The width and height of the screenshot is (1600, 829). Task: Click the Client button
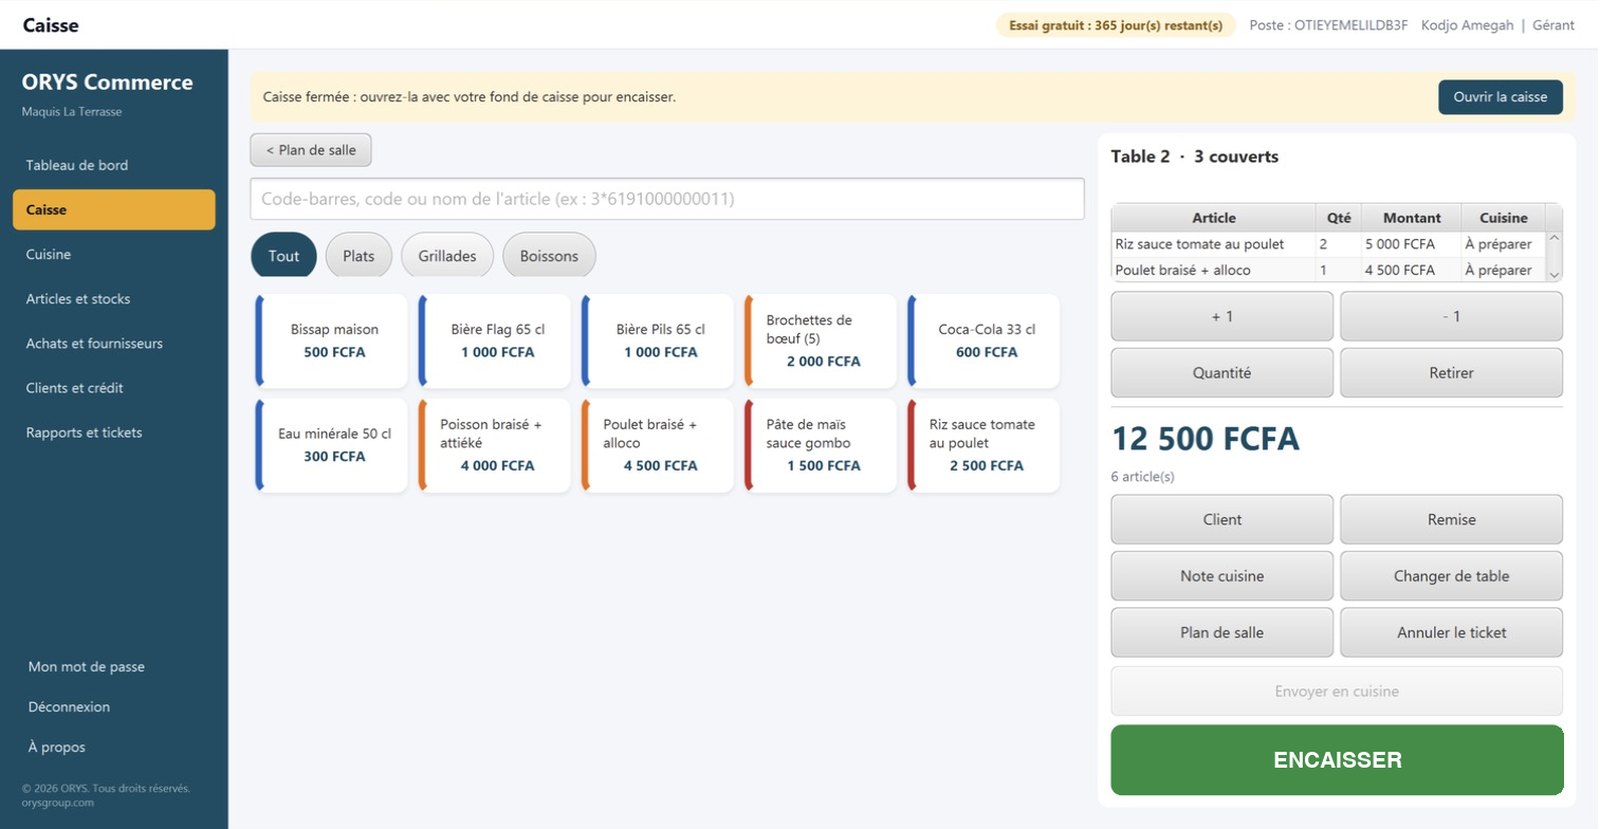pos(1222,520)
